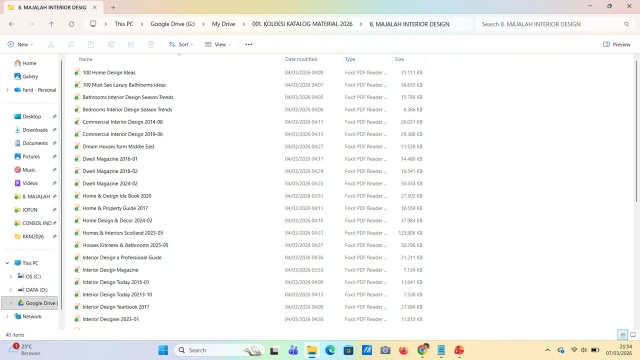Viewport: 640px width, 360px height.
Task: Click the Share icon in toolbar
Action: click(131, 44)
